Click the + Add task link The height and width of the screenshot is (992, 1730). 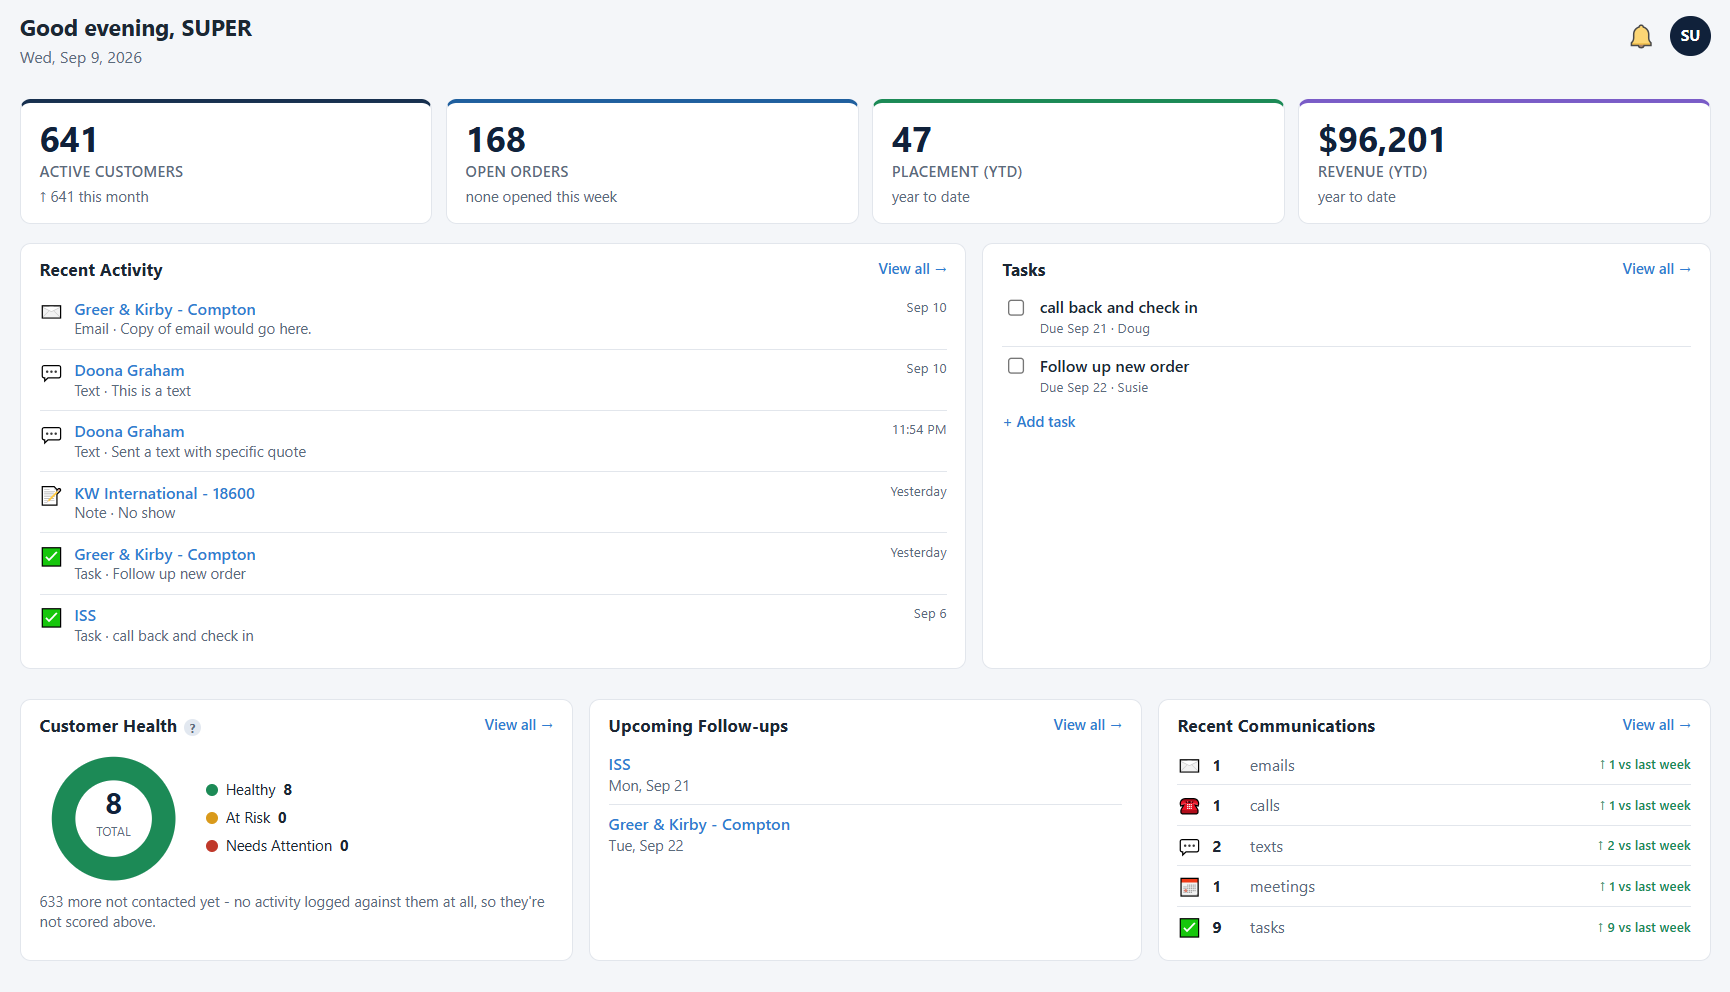tap(1039, 422)
